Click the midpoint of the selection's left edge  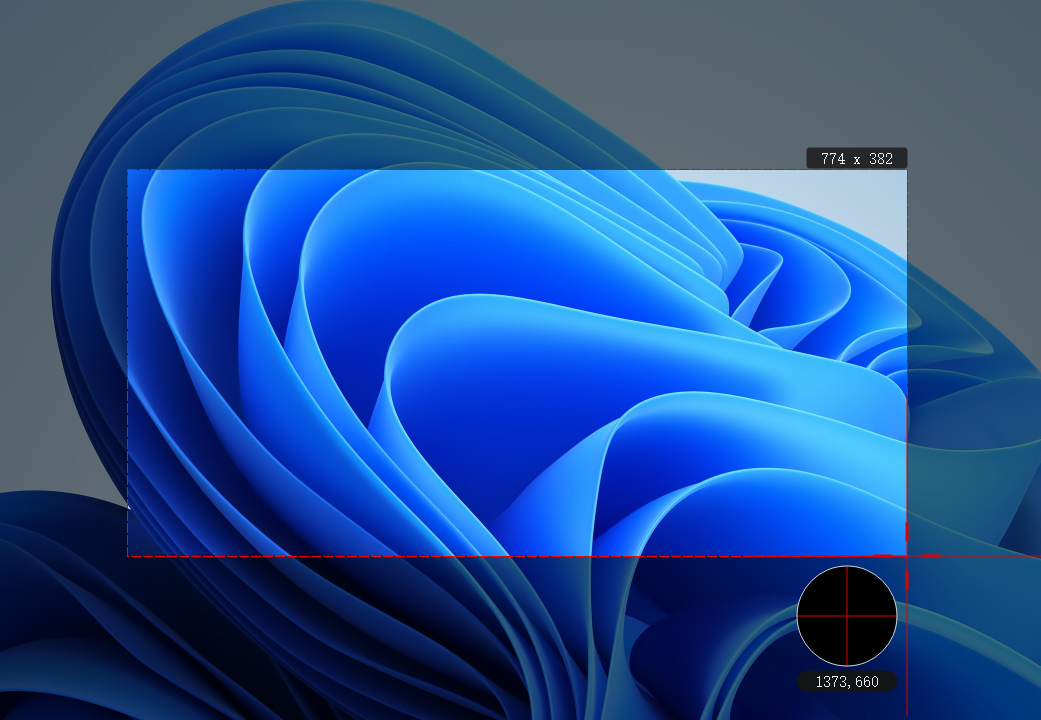click(128, 363)
